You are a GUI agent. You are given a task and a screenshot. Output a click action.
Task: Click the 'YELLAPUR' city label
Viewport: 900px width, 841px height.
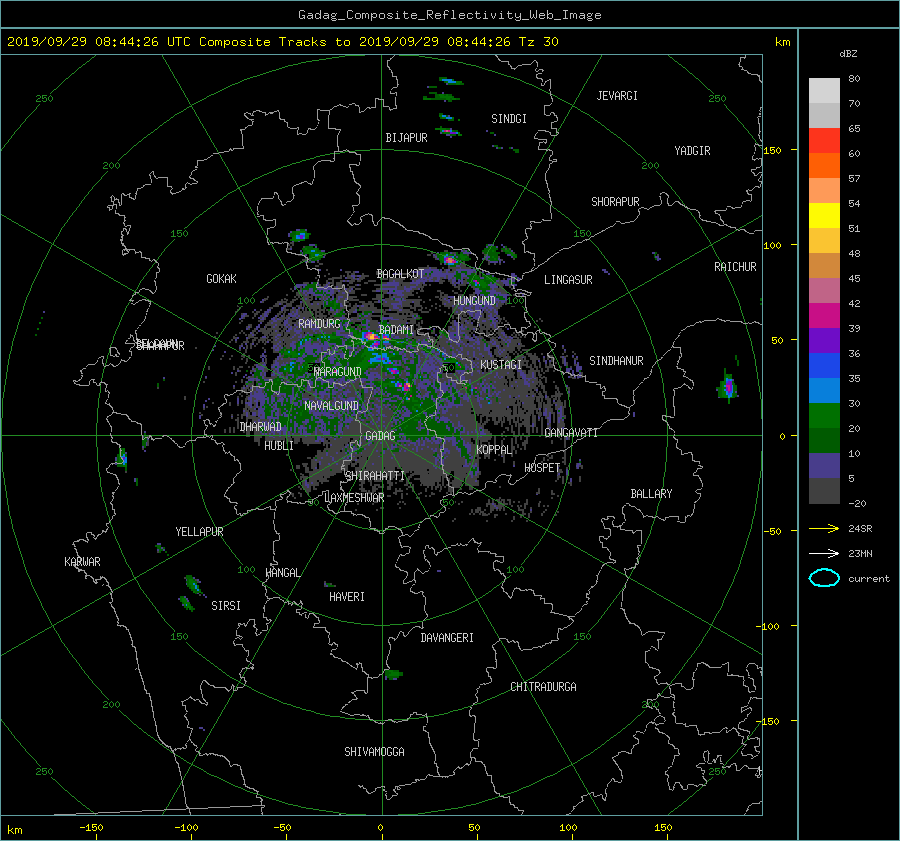point(199,532)
